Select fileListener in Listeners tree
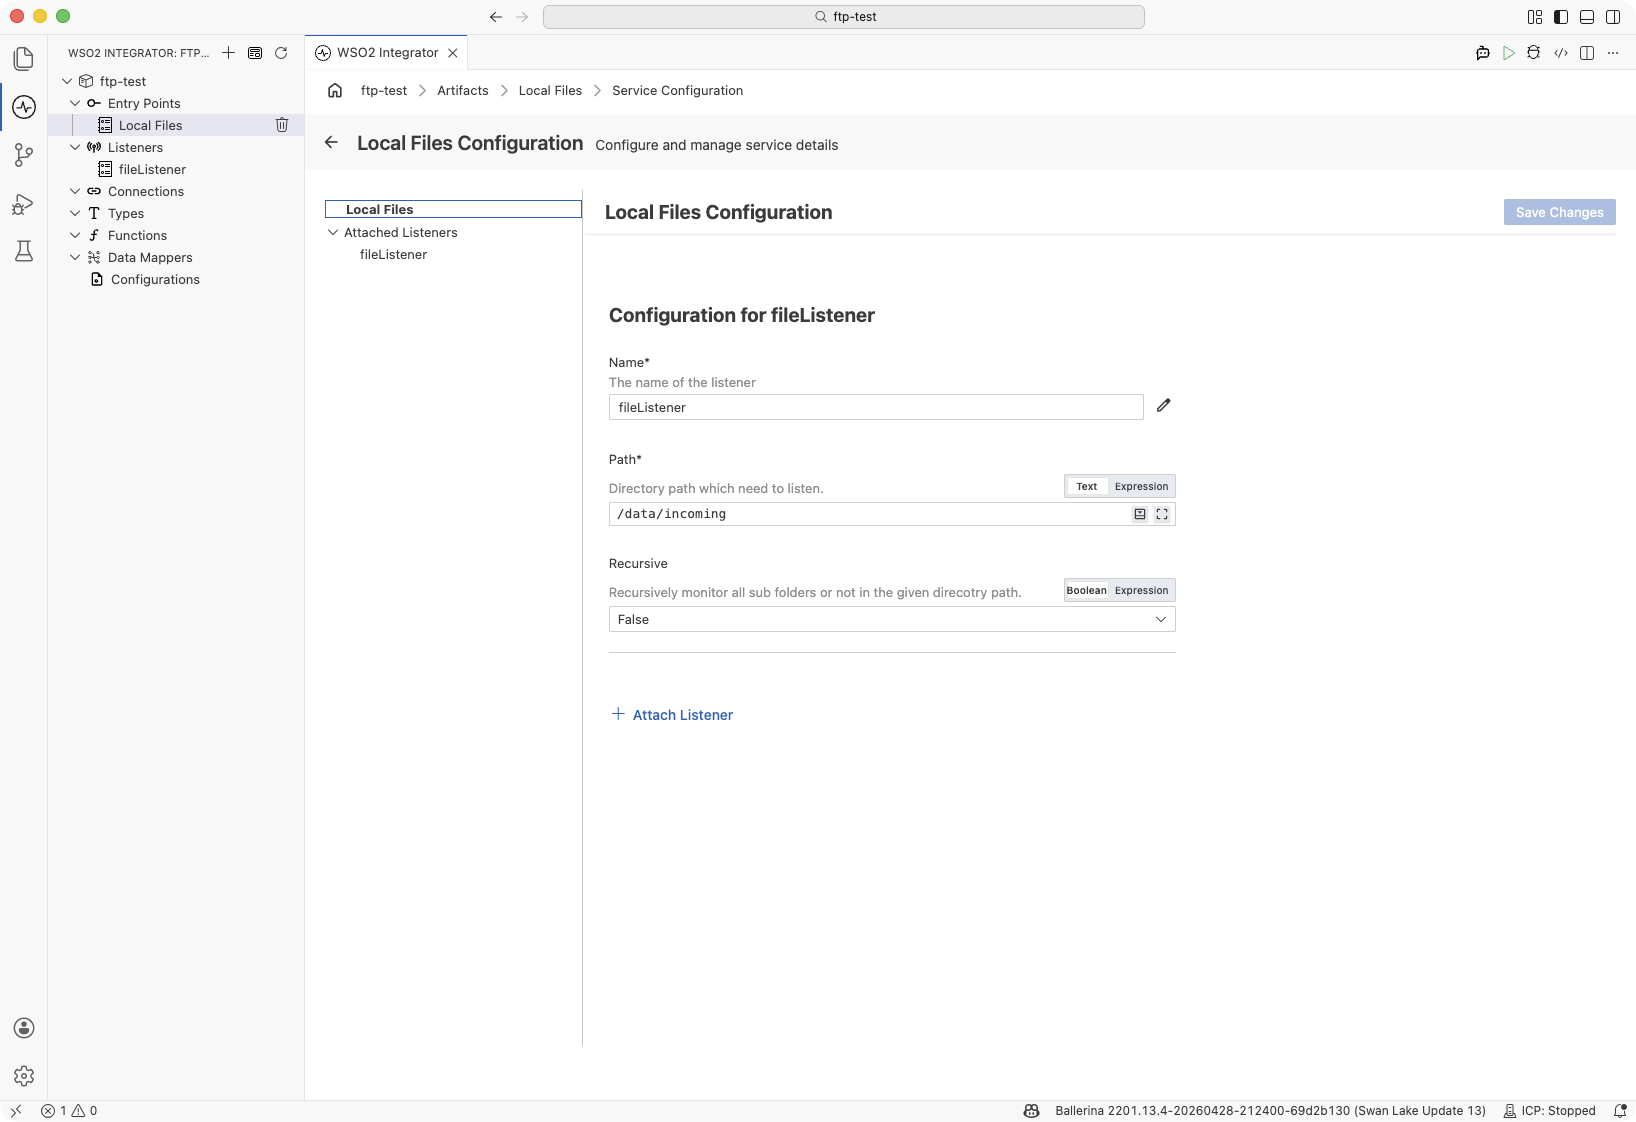The width and height of the screenshot is (1636, 1122). [152, 169]
